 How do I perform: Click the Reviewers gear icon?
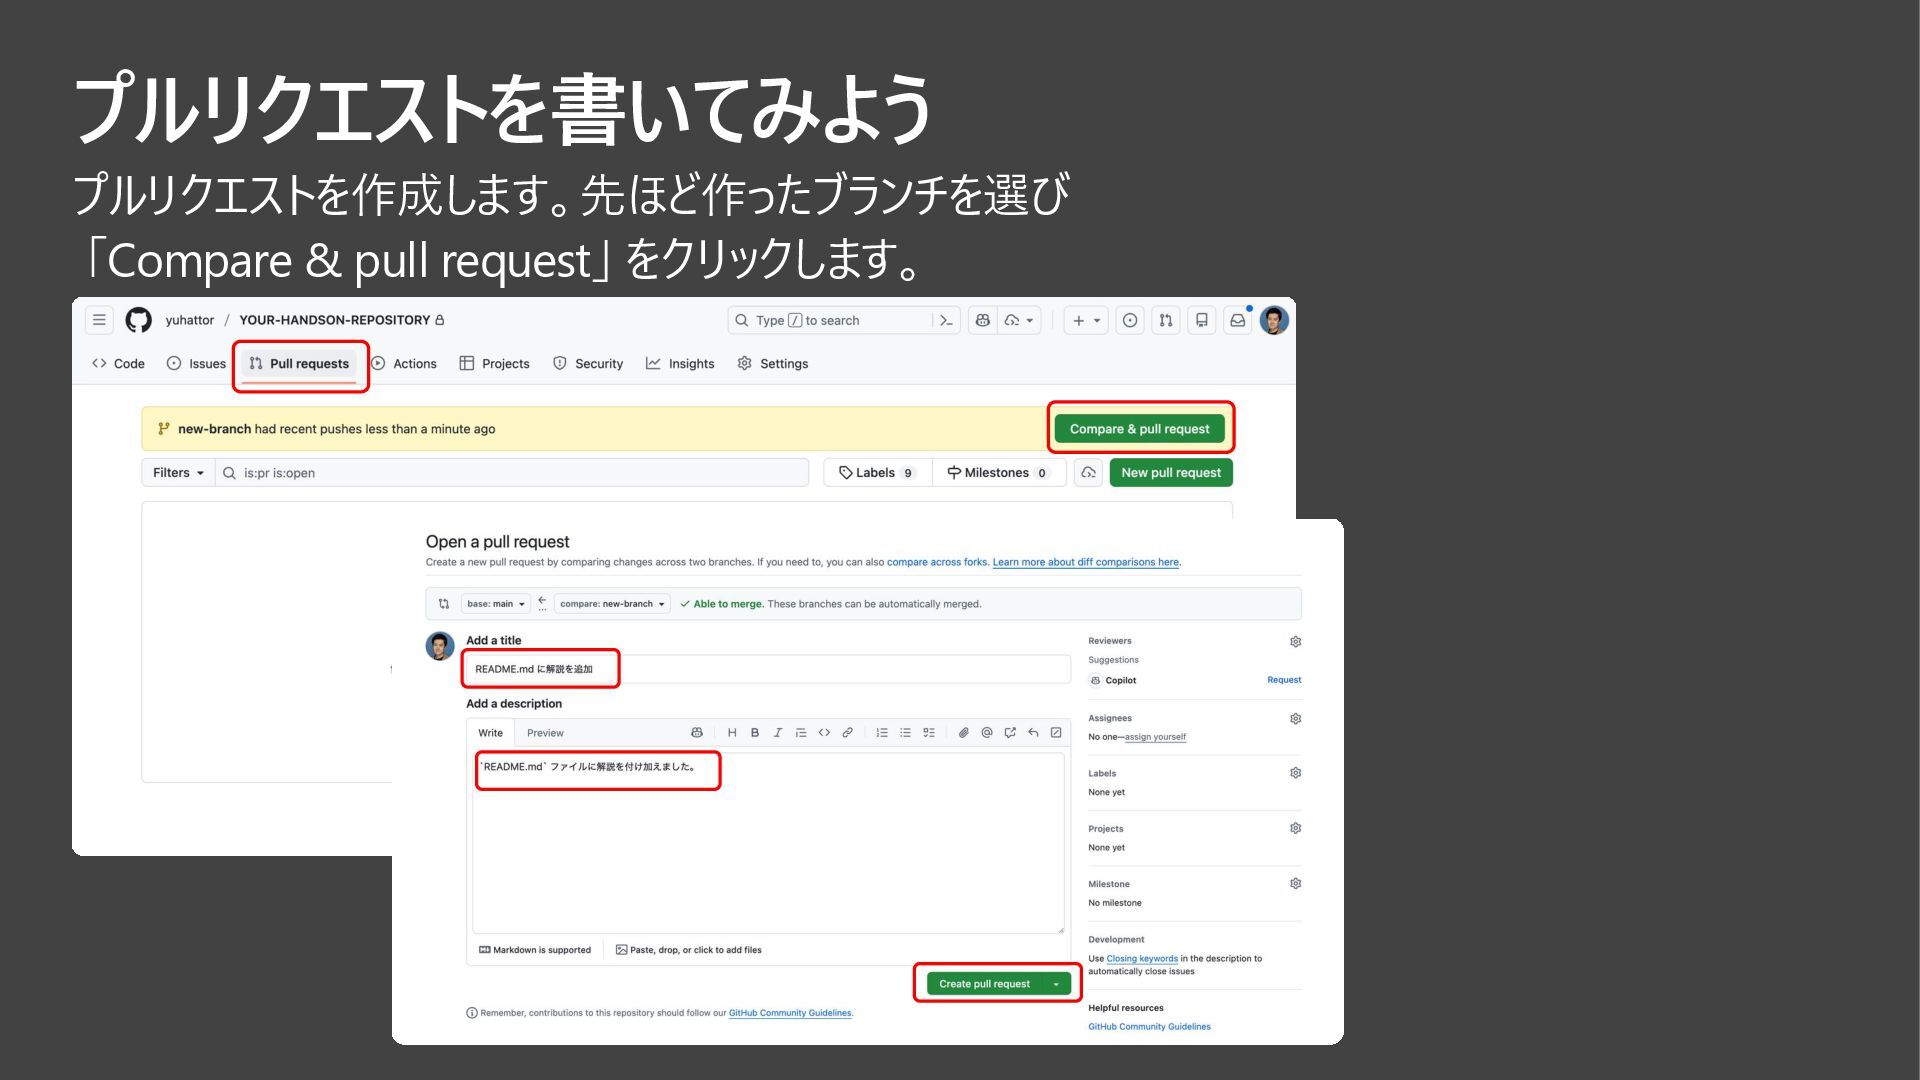(x=1295, y=642)
